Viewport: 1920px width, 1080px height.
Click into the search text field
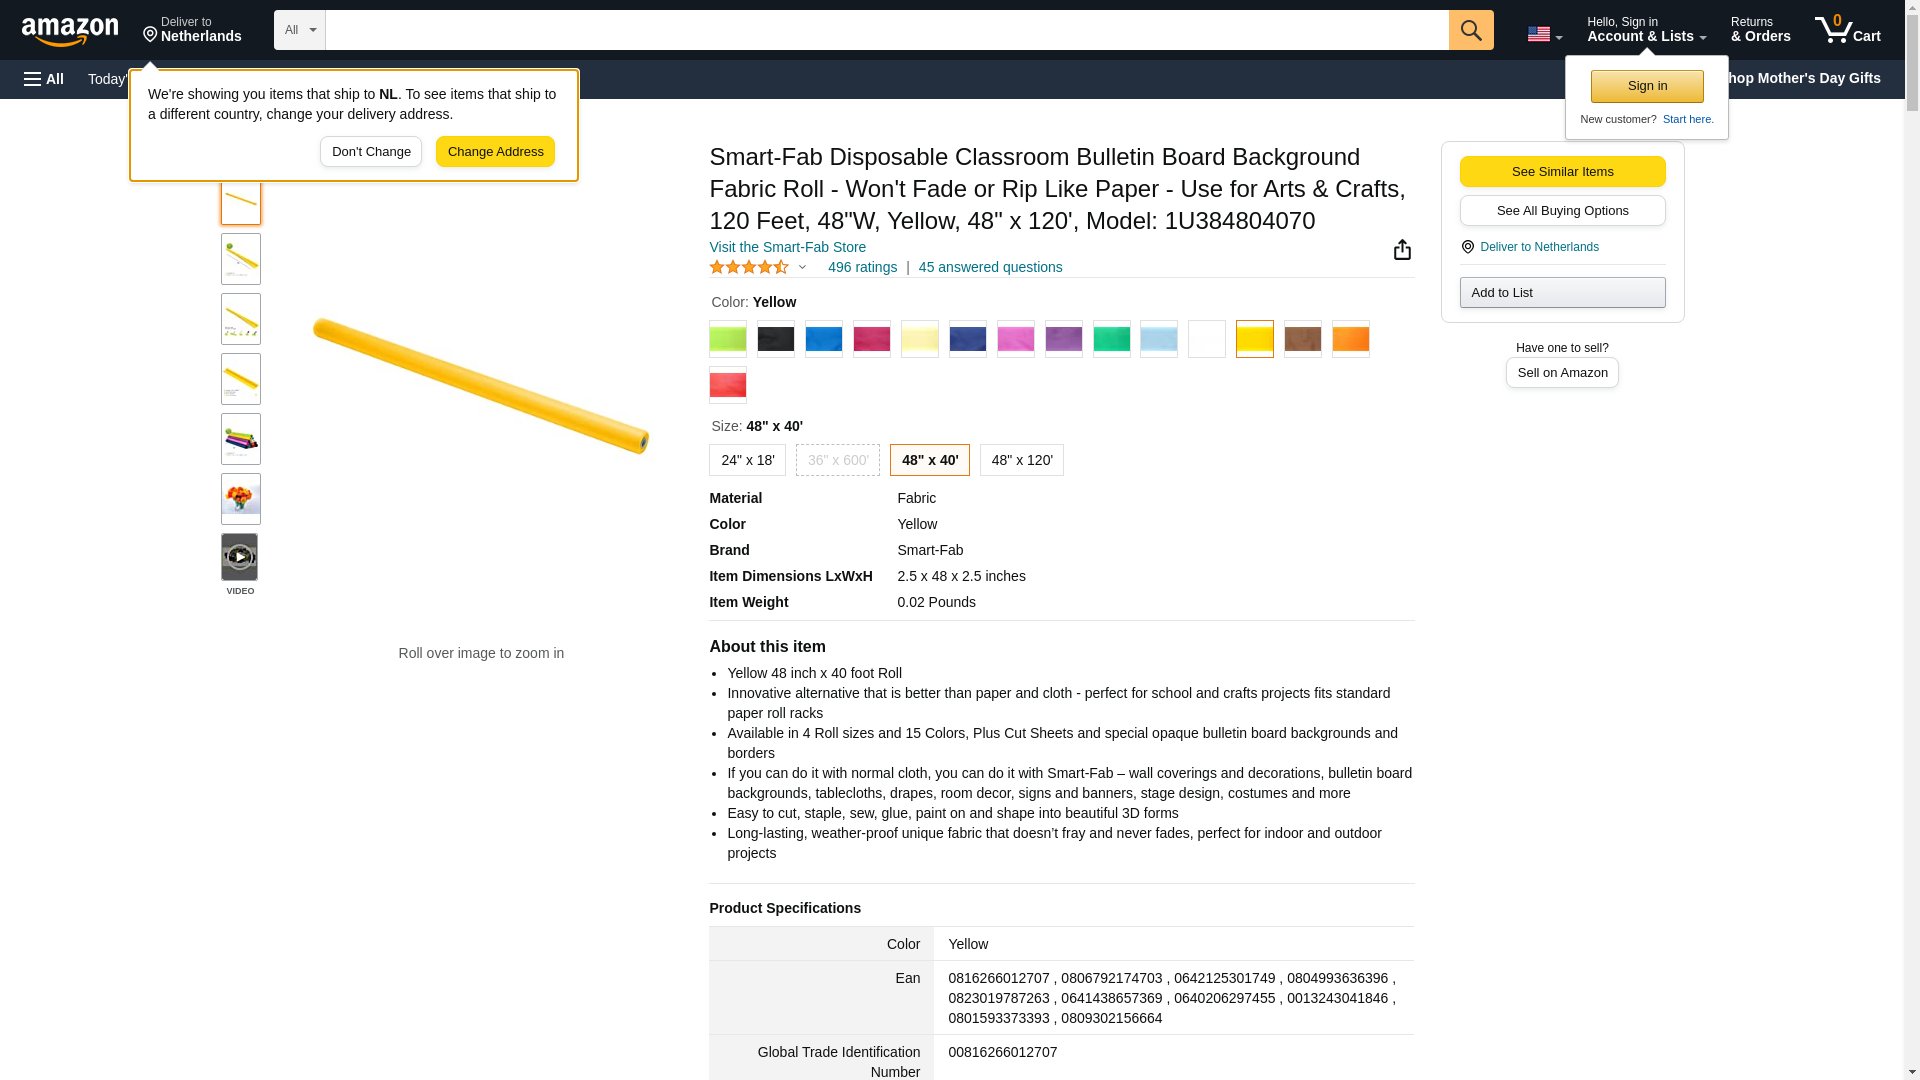coord(886,30)
